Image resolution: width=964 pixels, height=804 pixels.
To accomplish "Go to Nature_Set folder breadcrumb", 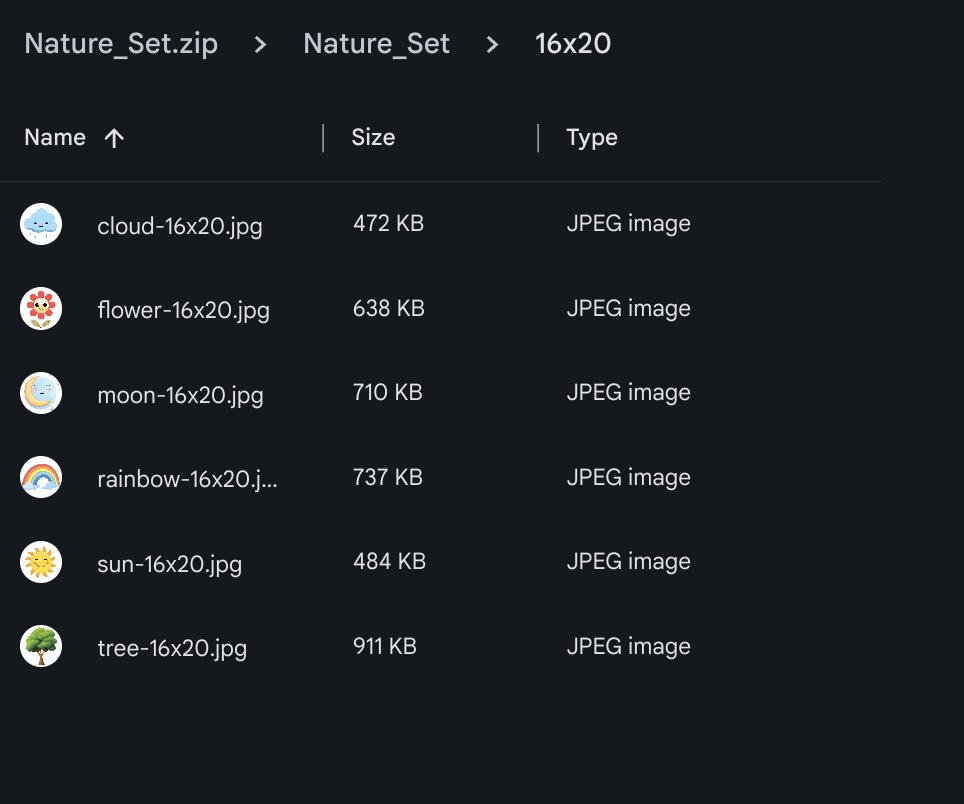I will 376,44.
